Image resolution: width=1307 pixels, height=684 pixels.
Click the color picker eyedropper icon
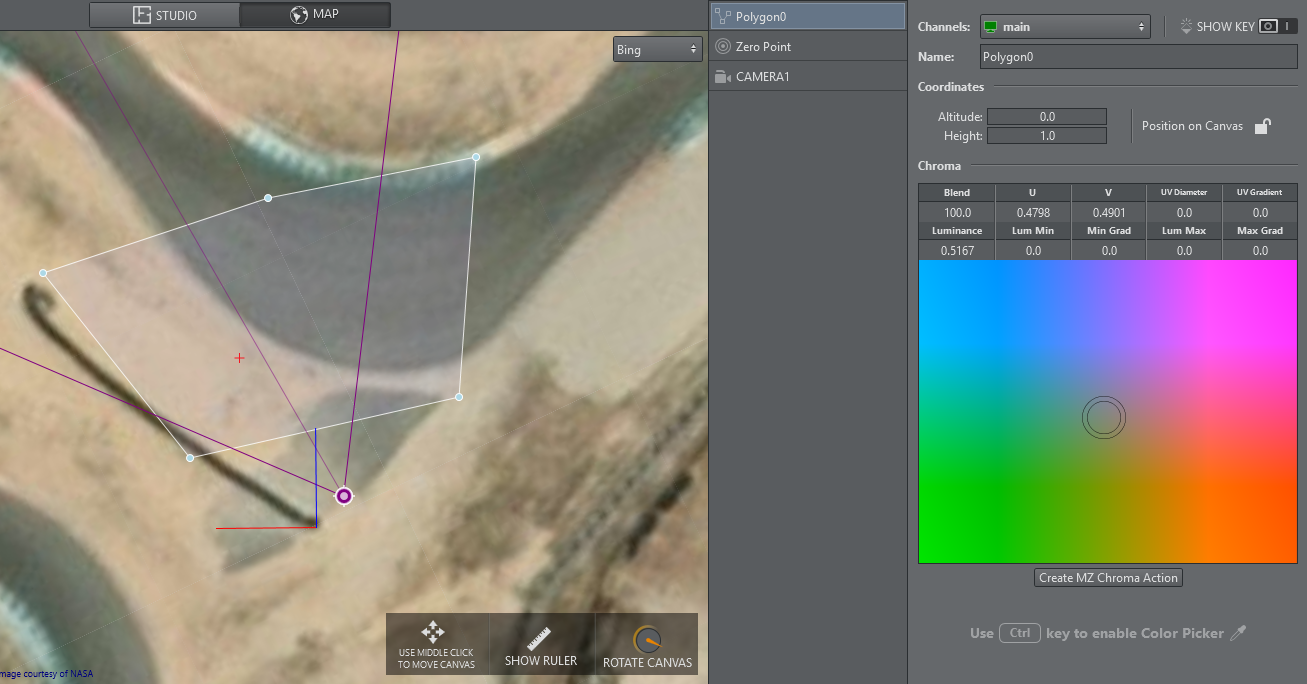(x=1238, y=633)
